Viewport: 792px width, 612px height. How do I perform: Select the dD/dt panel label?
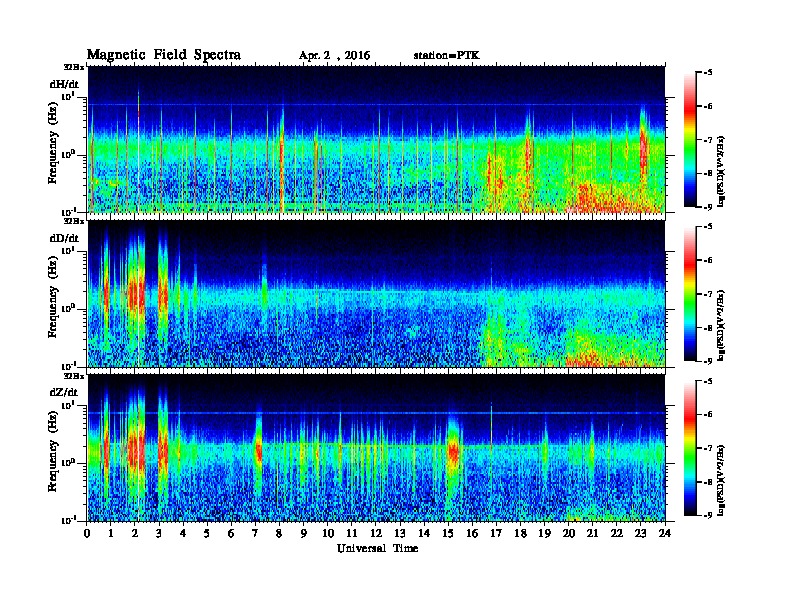64,238
